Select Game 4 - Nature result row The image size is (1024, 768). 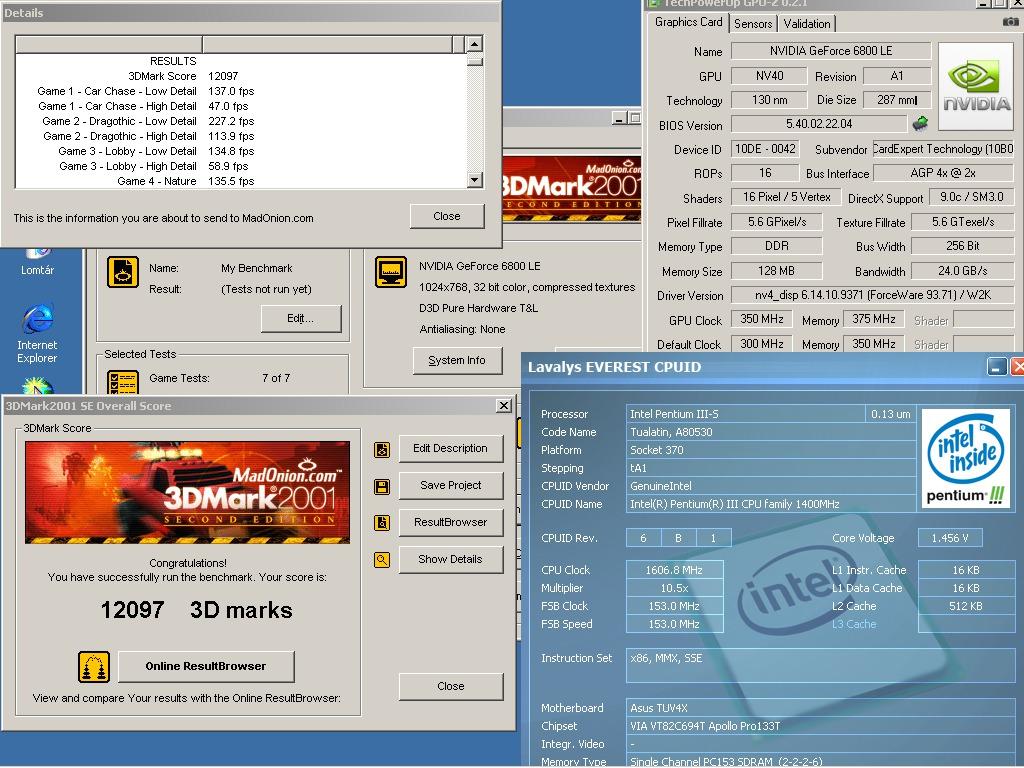point(242,182)
